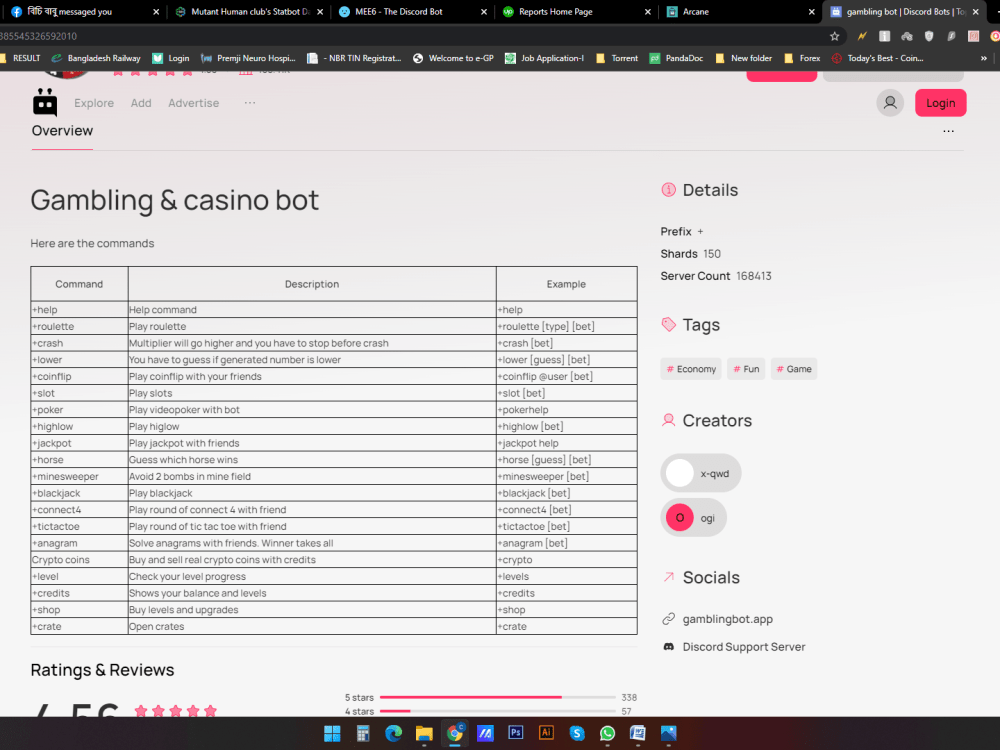Click the Creators person icon
The width and height of the screenshot is (1000, 750).
click(x=668, y=420)
